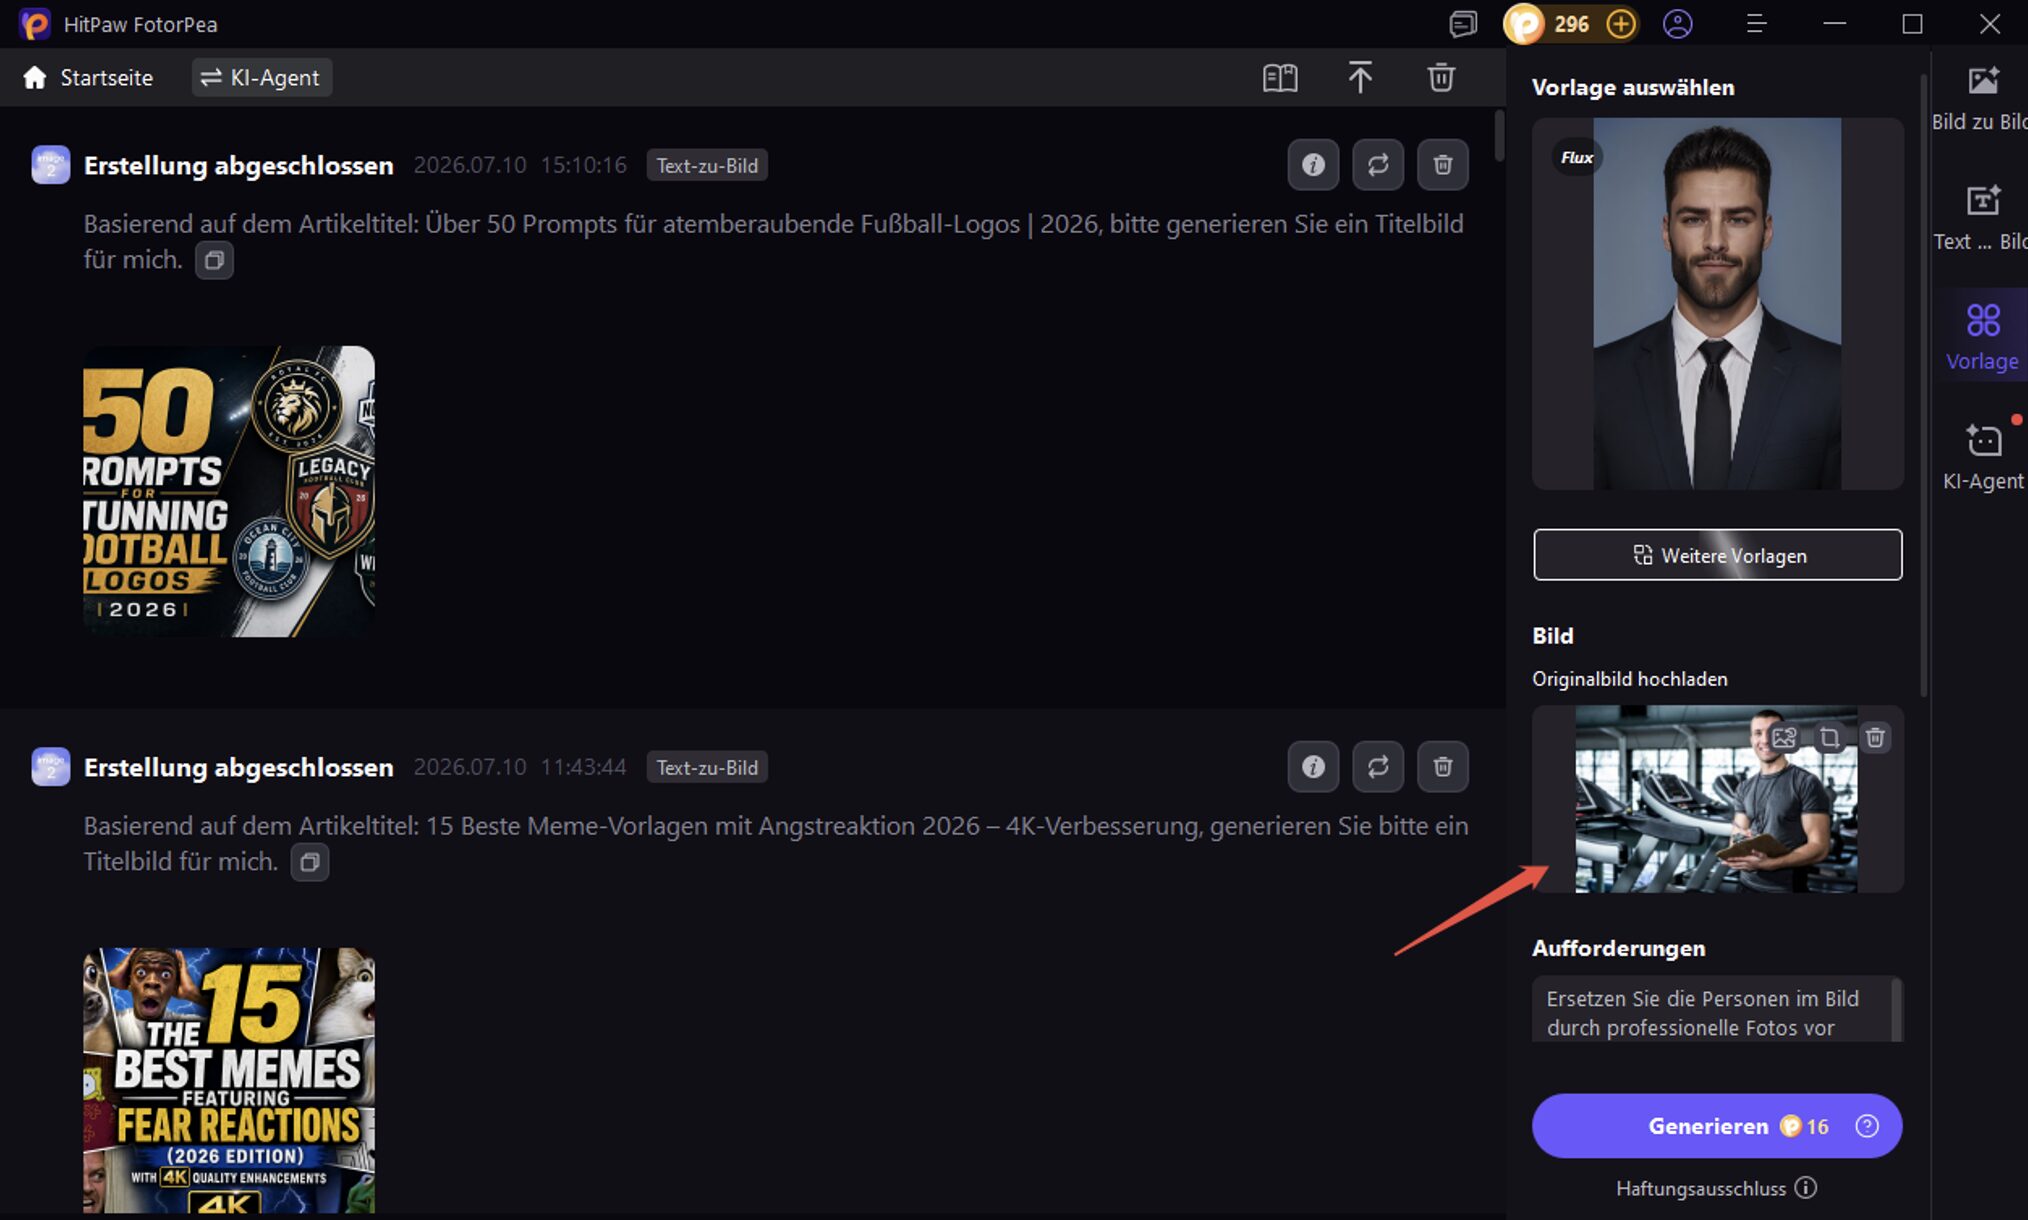This screenshot has height=1220, width=2028.
Task: Switch to KI-Agent tab
Action: tap(262, 77)
